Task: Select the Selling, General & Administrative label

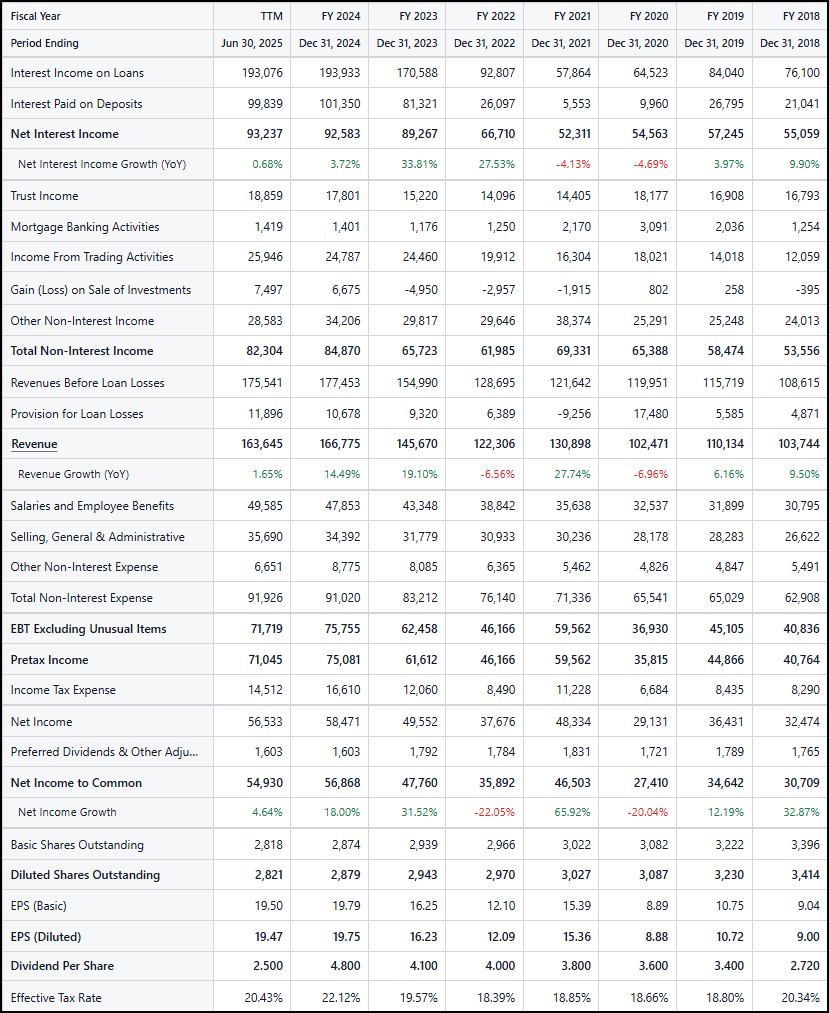Action: click(98, 537)
